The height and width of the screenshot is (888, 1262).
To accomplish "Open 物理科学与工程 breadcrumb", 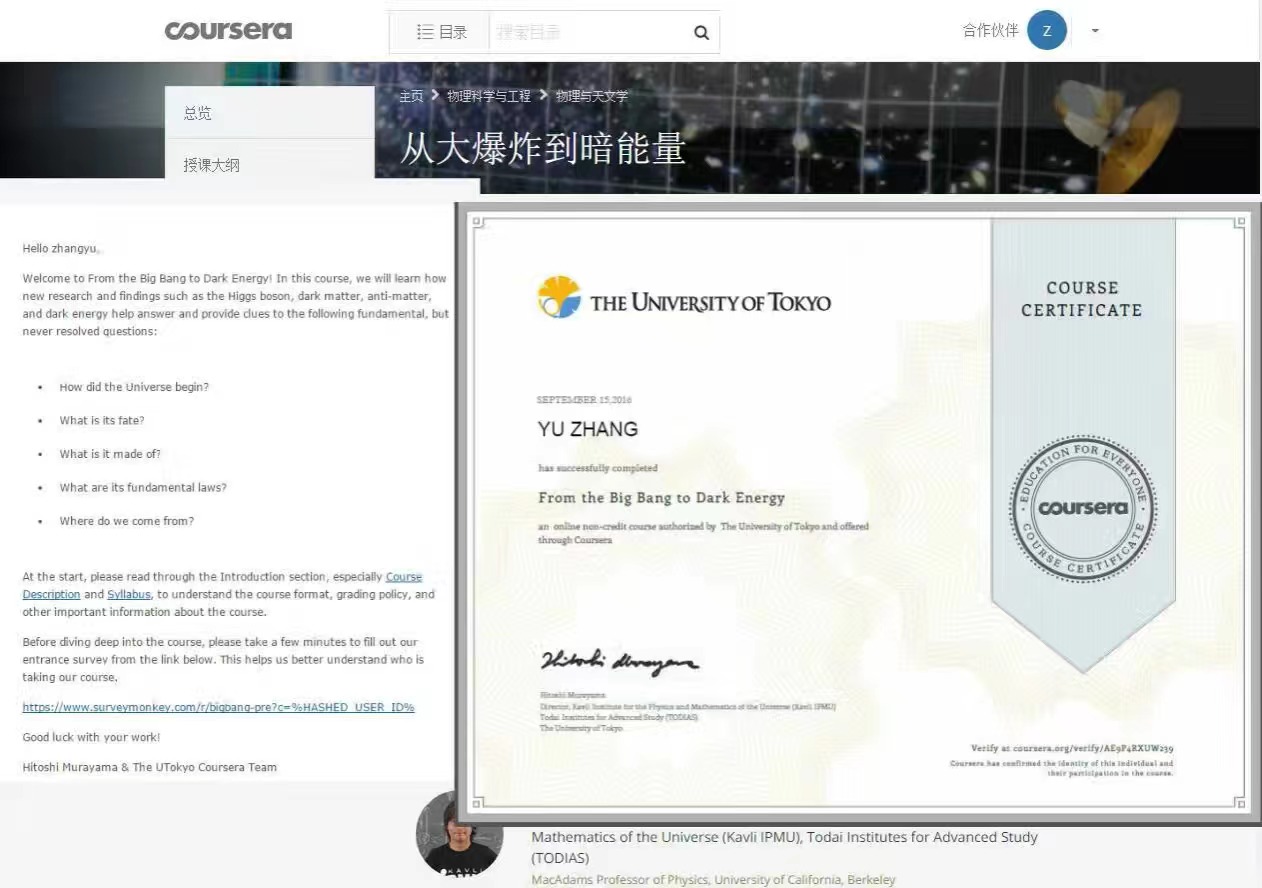I will pos(489,96).
